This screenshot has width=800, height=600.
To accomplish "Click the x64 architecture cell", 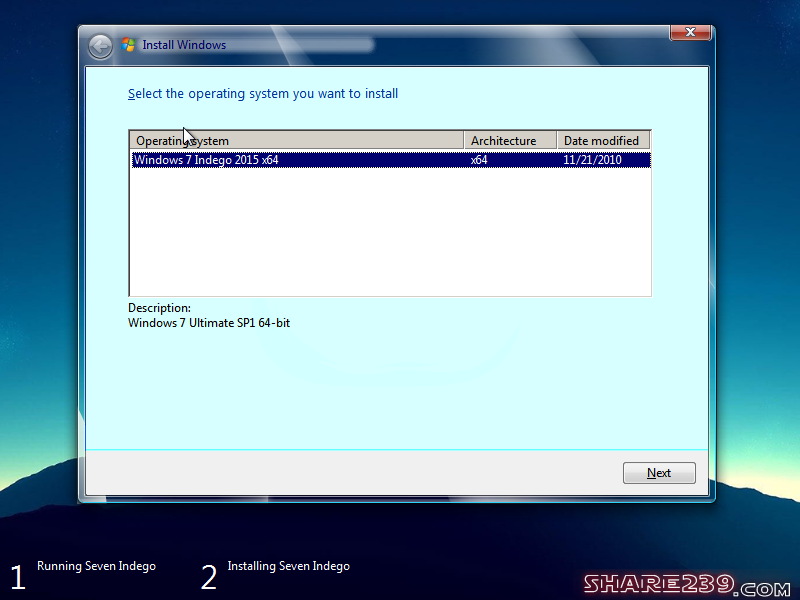I will (479, 160).
